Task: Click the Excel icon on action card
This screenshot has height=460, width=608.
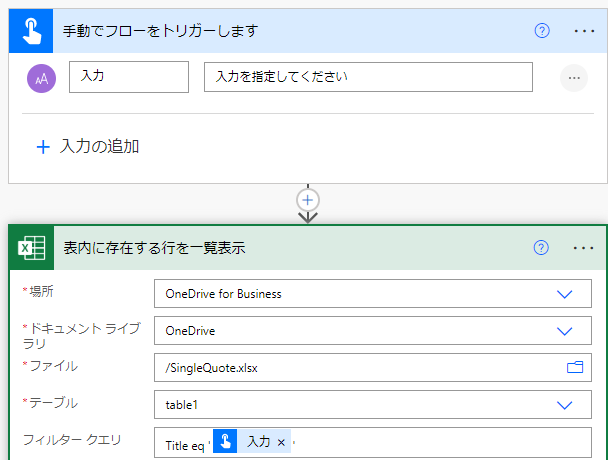Action: point(31,247)
